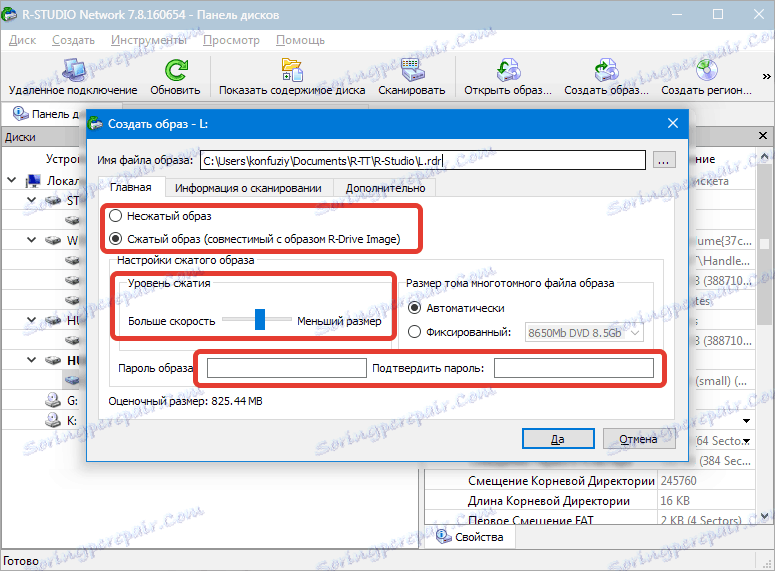Open image toolbar icon

click(508, 70)
